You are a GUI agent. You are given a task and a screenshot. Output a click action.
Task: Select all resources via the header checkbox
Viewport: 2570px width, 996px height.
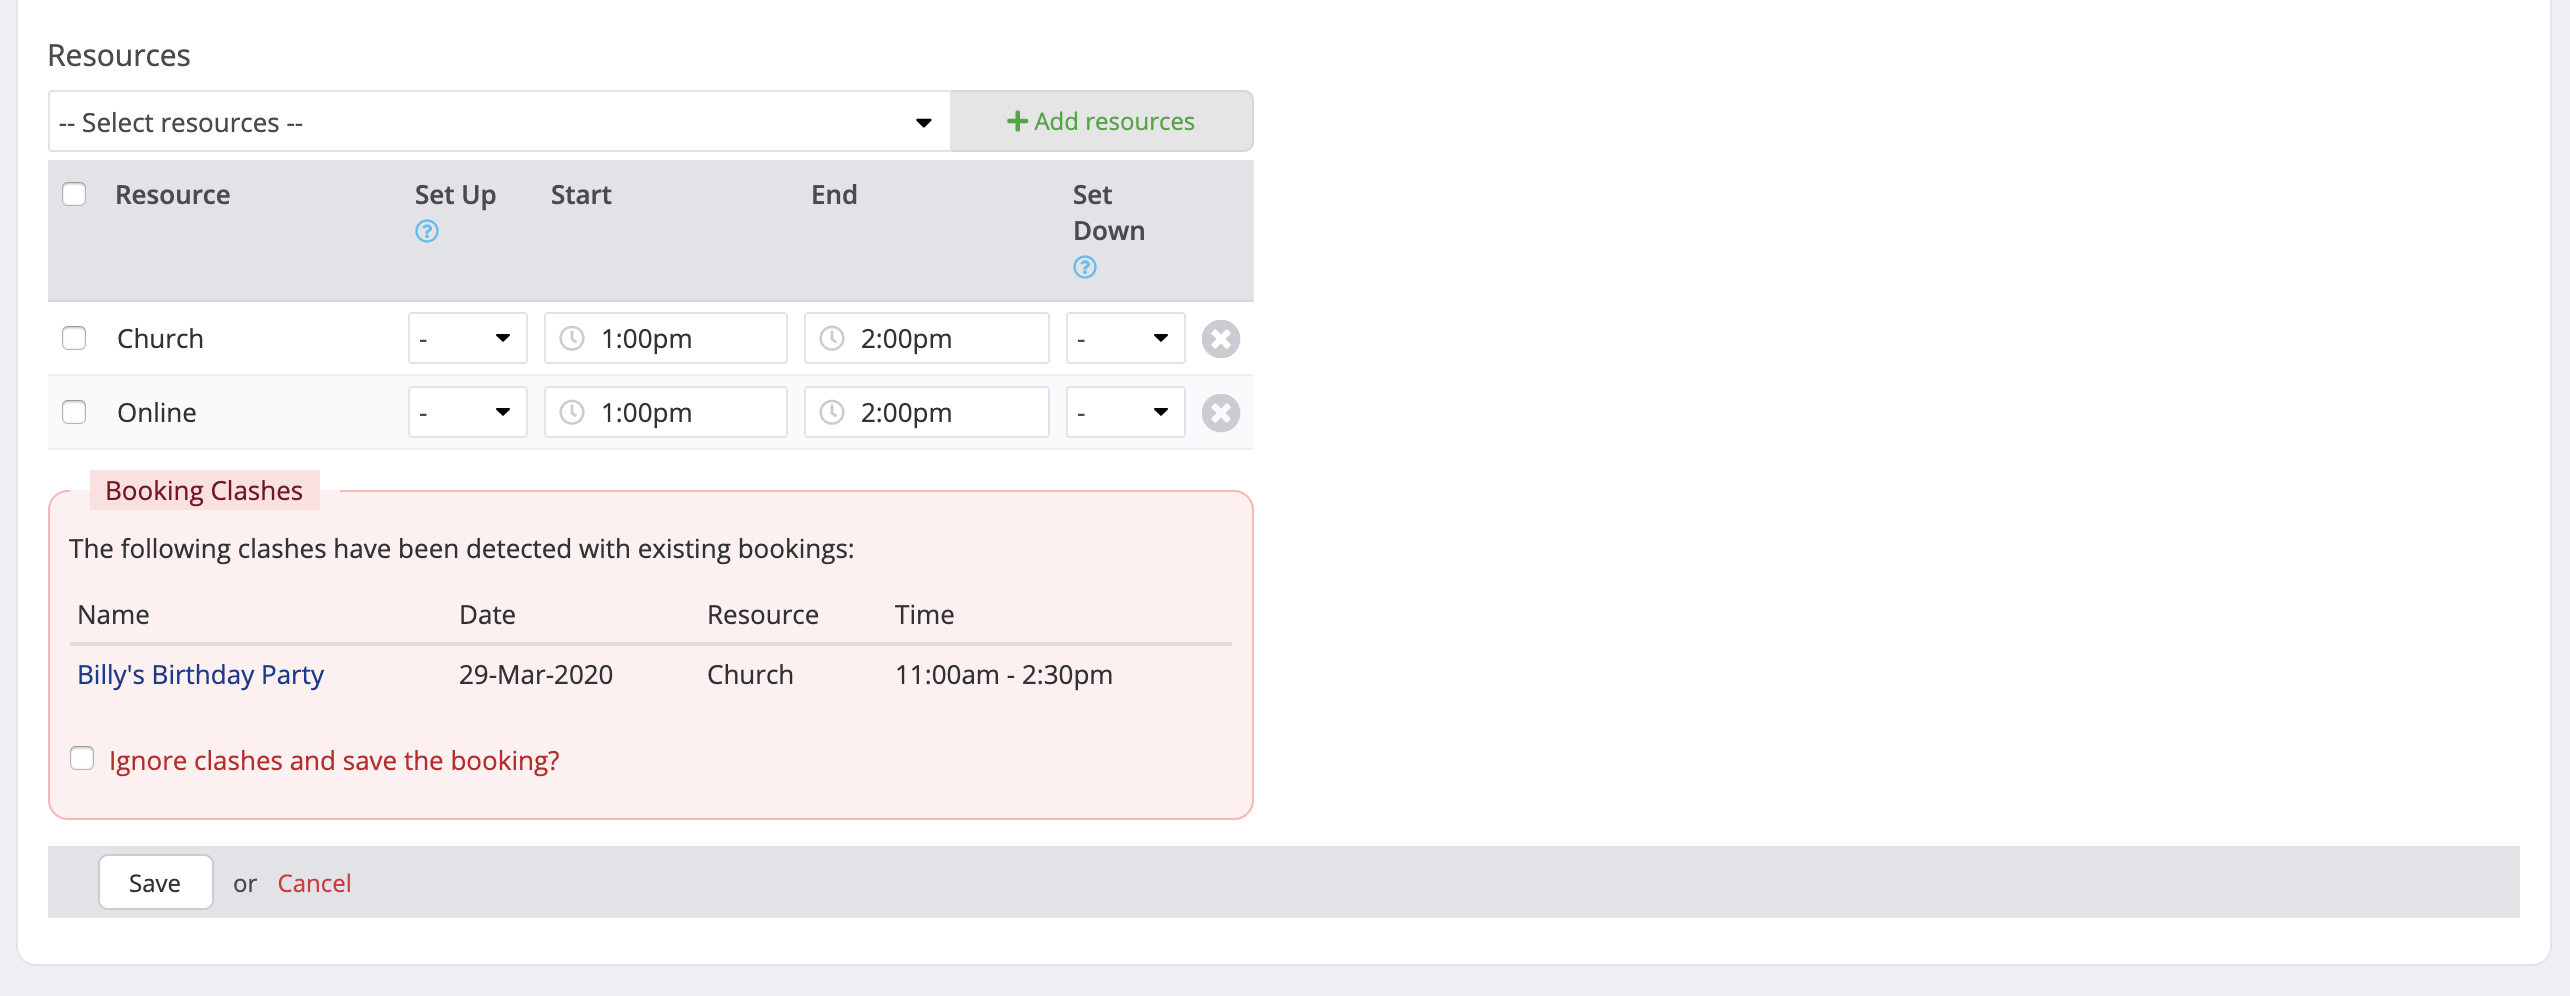click(74, 194)
